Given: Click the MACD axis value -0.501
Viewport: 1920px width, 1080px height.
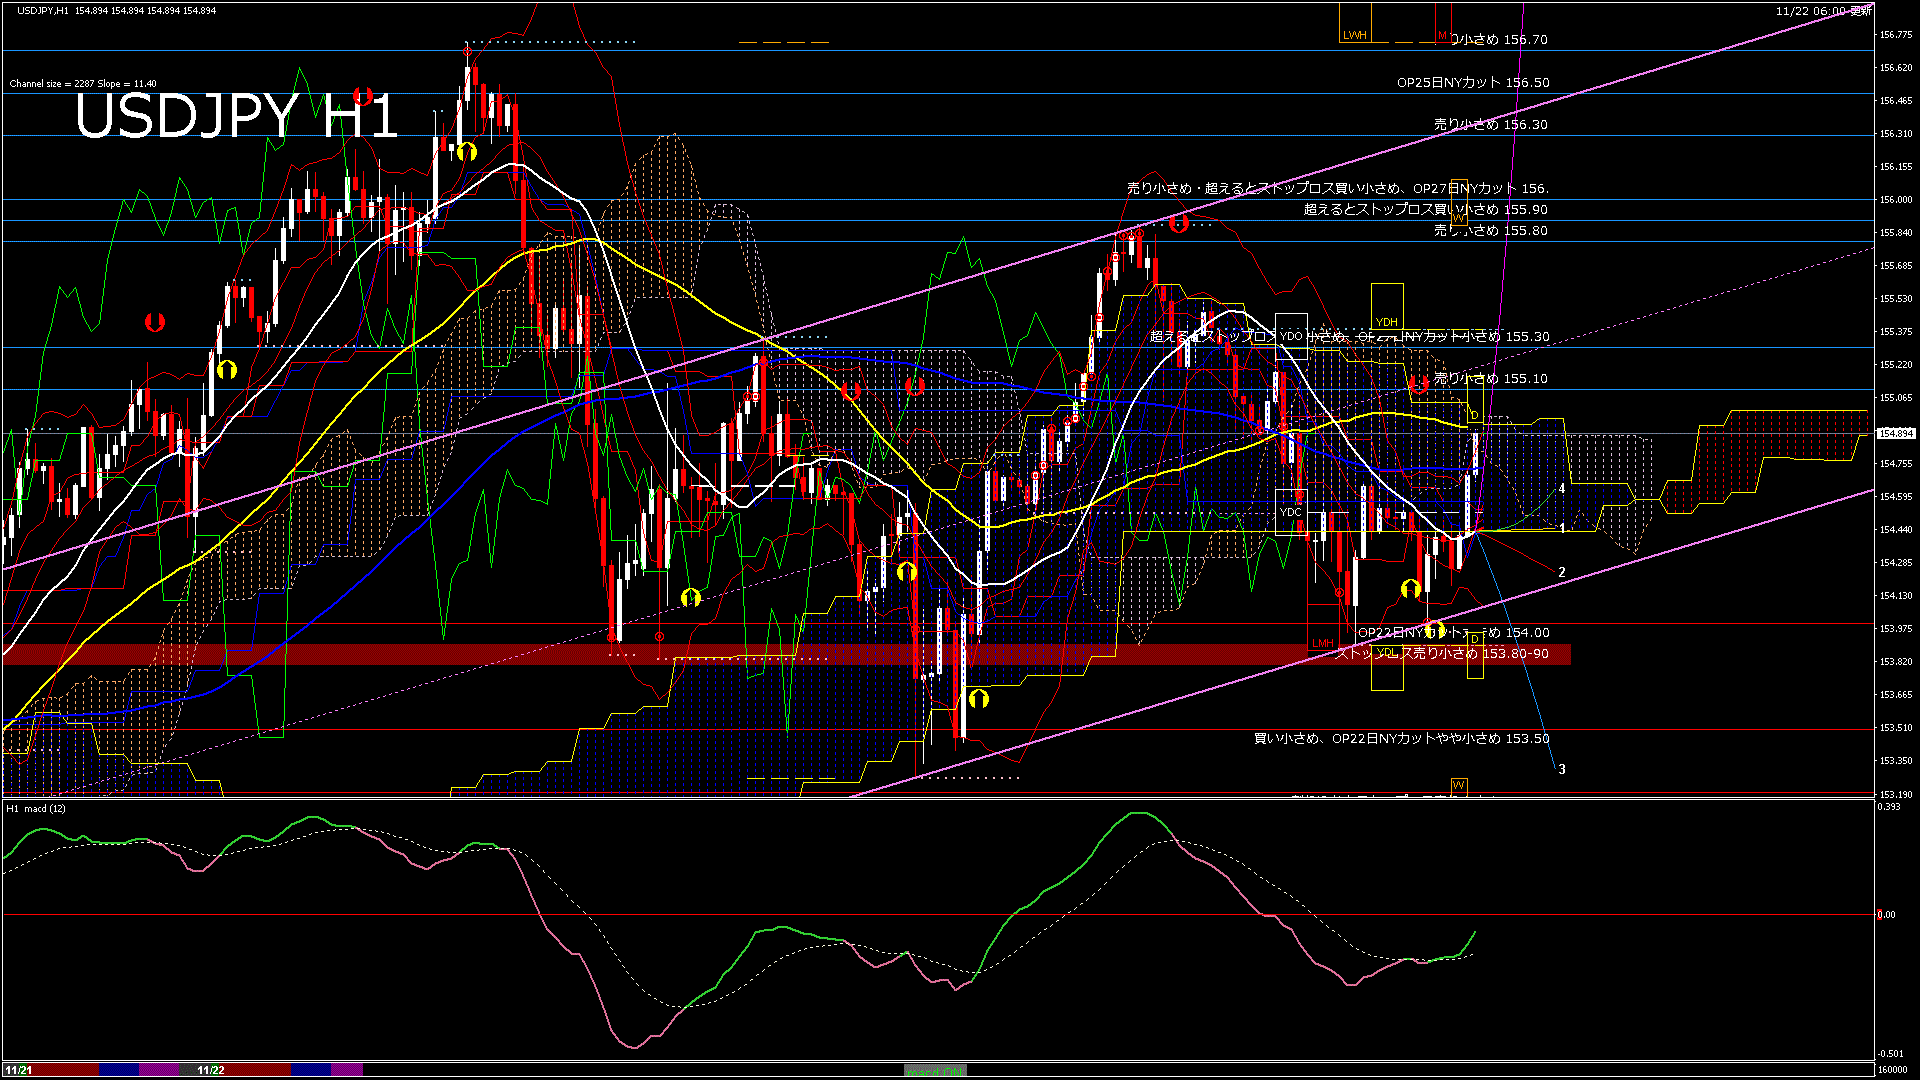Looking at the screenshot, I should tap(1890, 1054).
